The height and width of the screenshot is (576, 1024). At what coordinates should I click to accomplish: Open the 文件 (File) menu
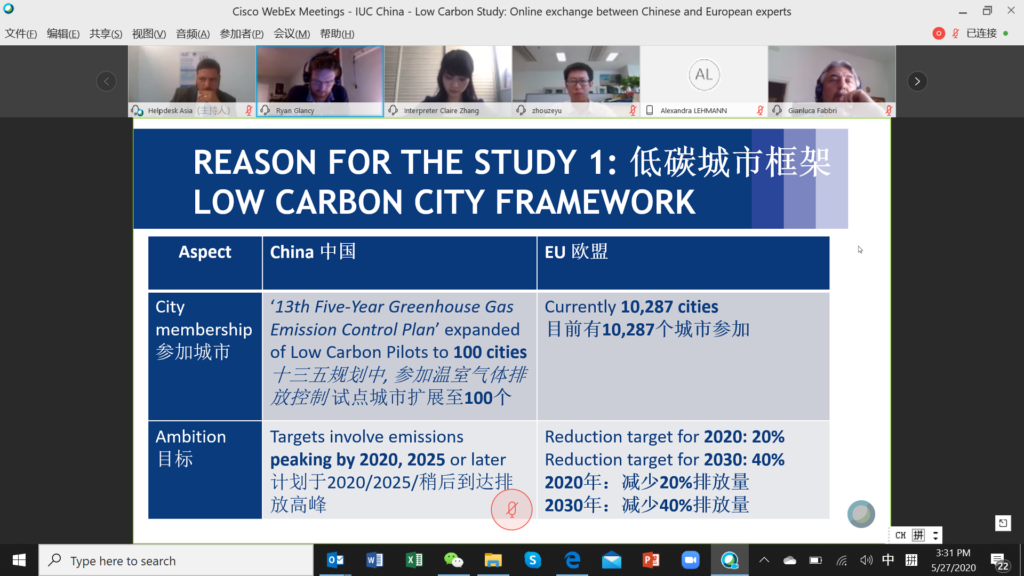tap(21, 33)
